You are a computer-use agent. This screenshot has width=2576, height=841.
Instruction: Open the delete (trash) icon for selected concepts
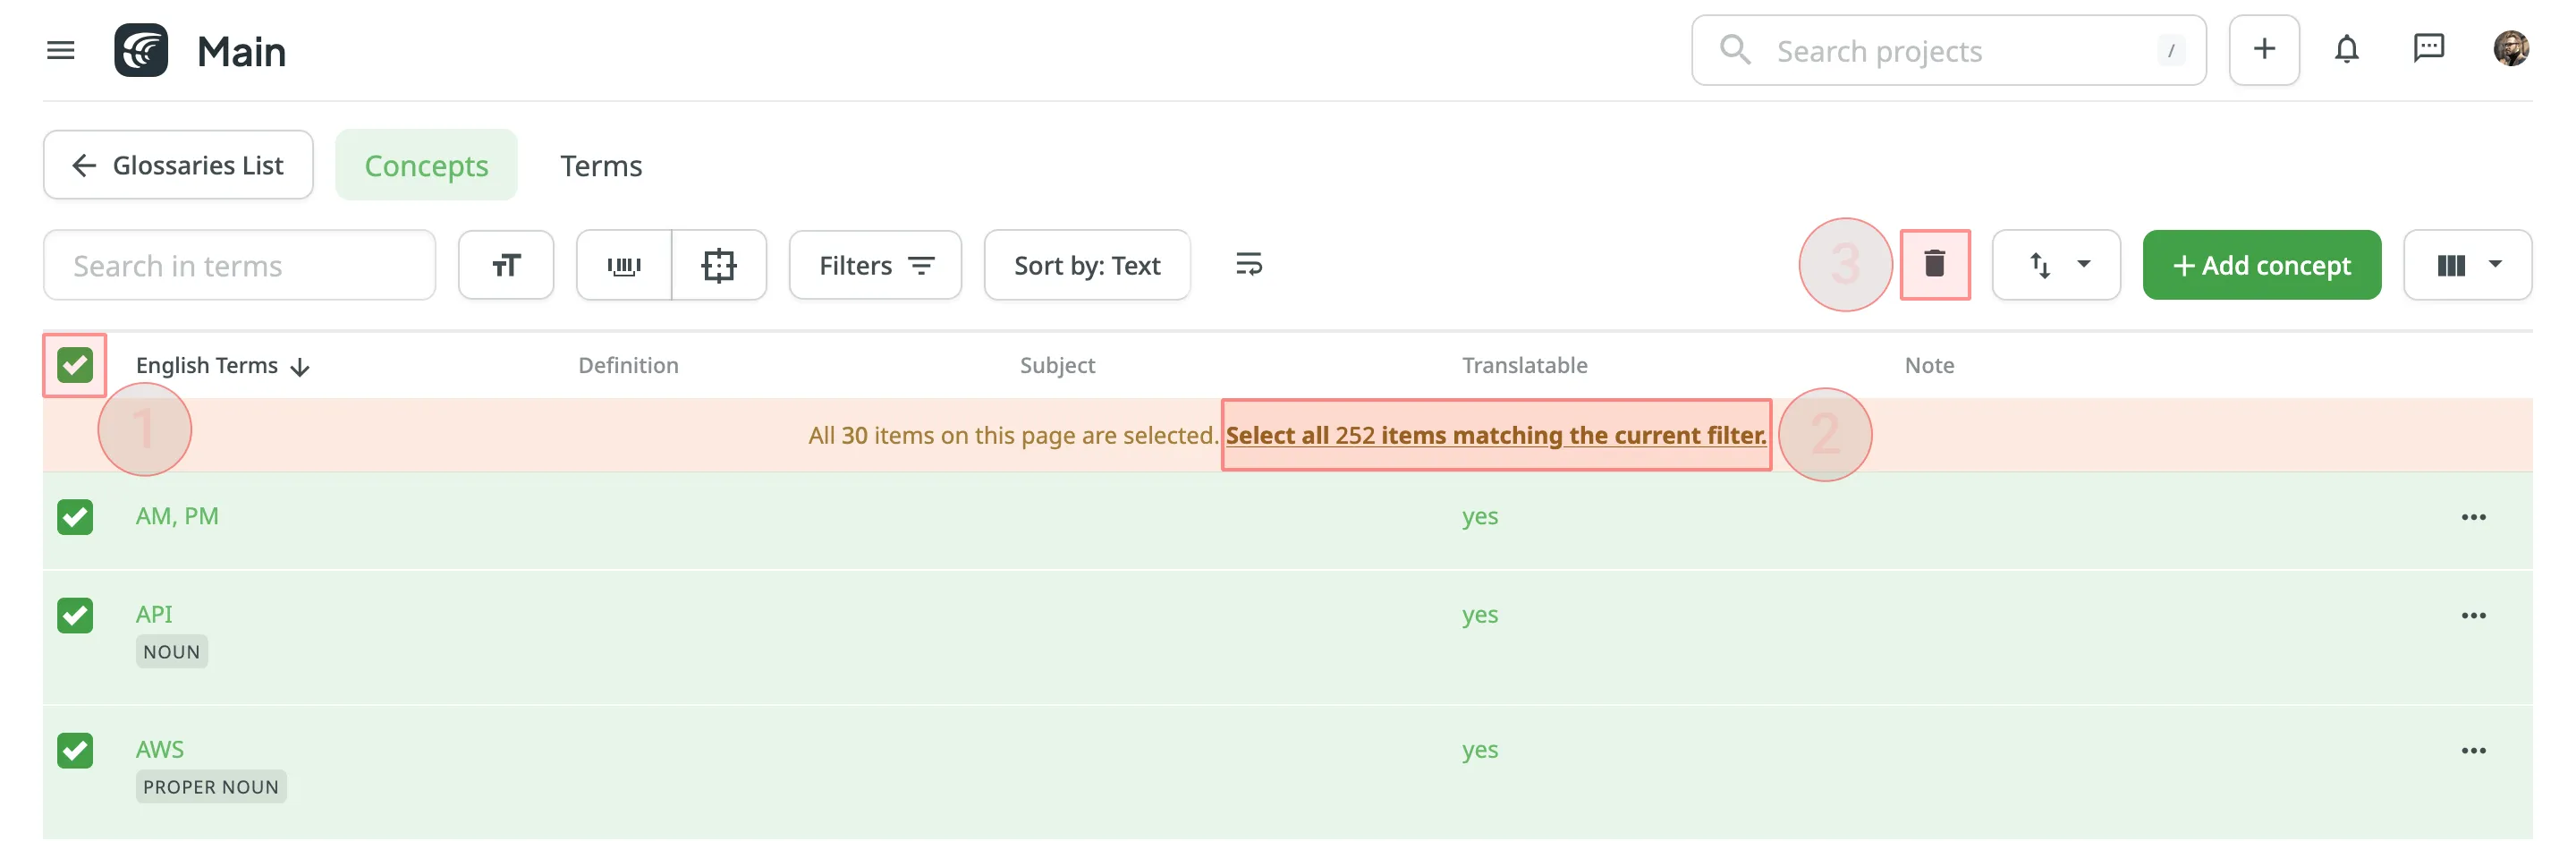(1934, 265)
